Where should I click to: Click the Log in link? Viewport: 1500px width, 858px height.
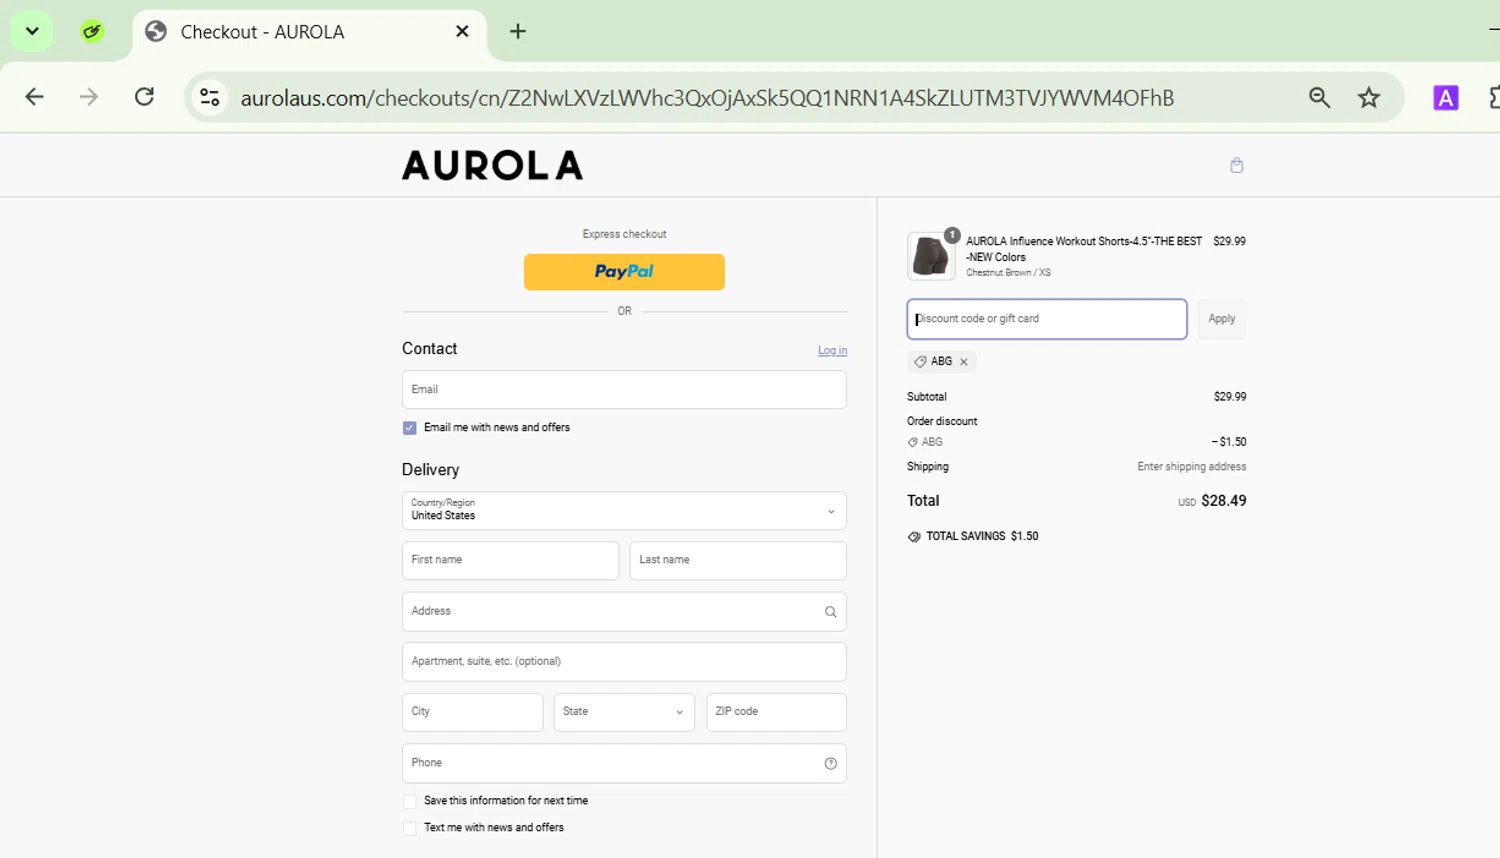pos(832,350)
